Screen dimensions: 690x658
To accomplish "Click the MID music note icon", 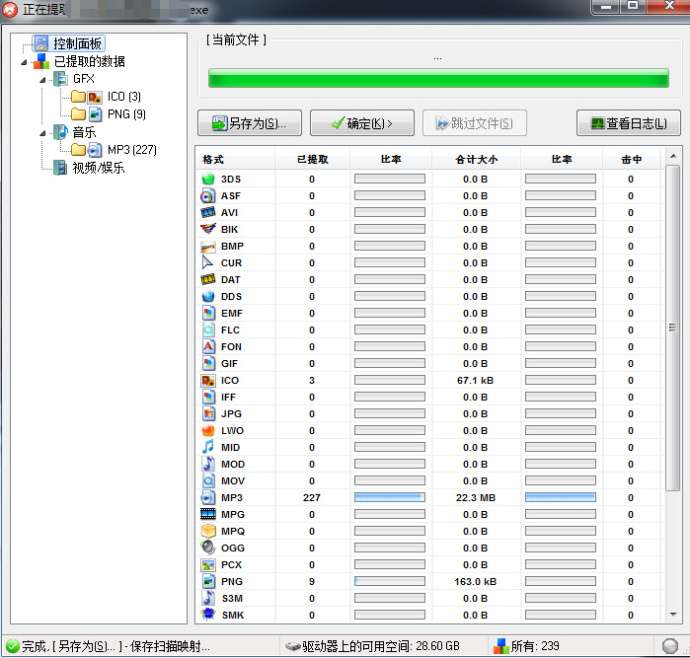I will [x=208, y=447].
